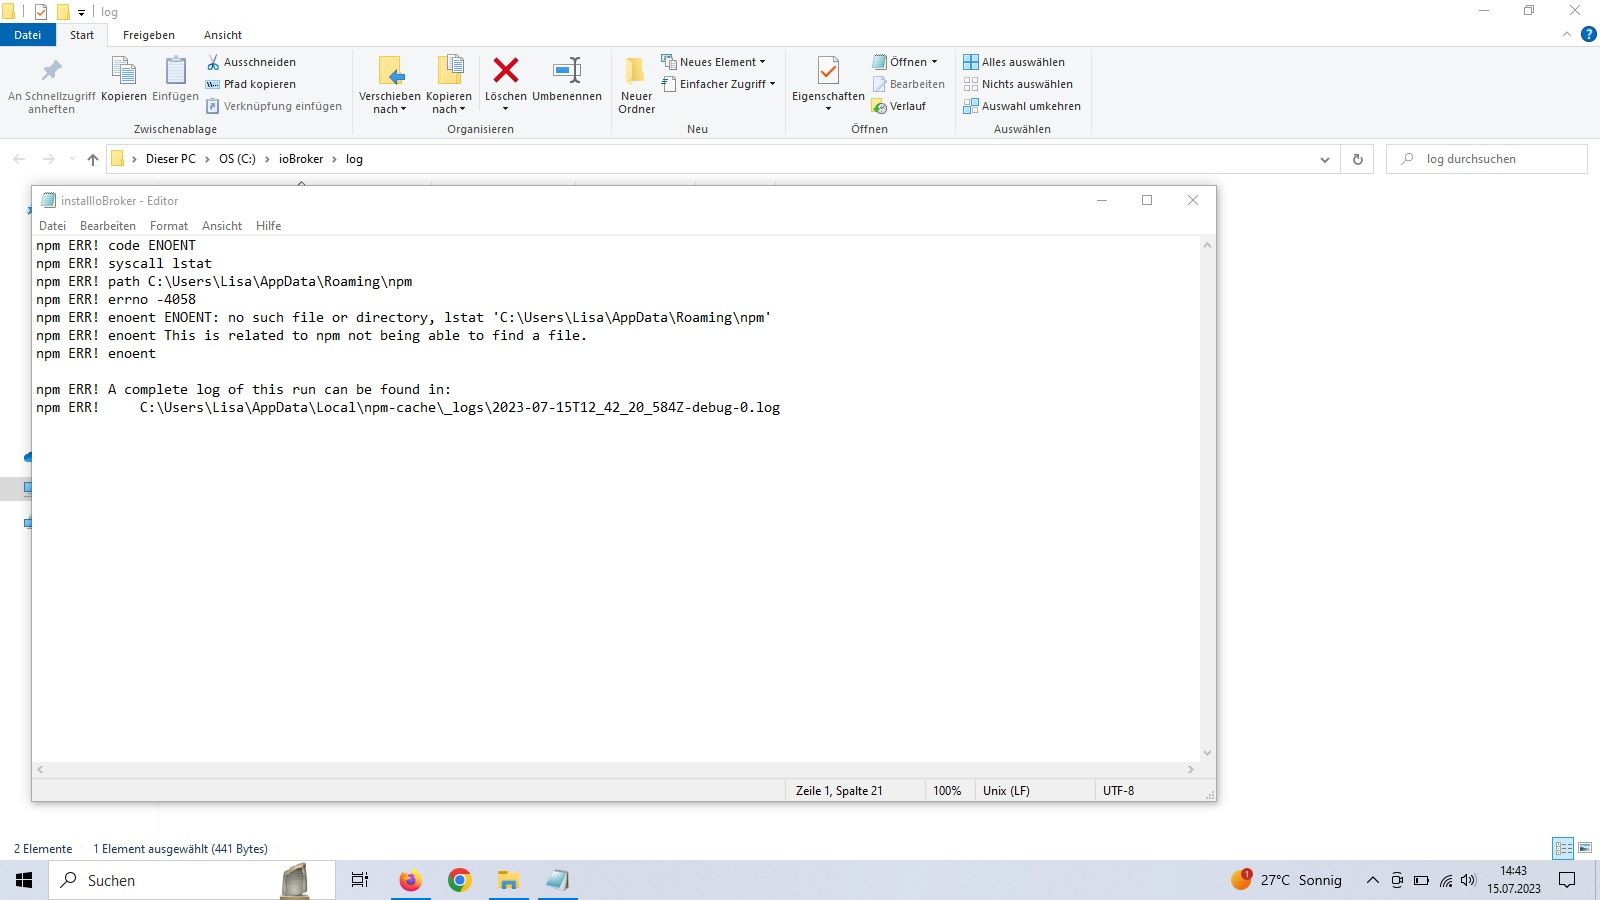Click the red Löschen icon
Screen dimensions: 1600x900
coord(506,70)
